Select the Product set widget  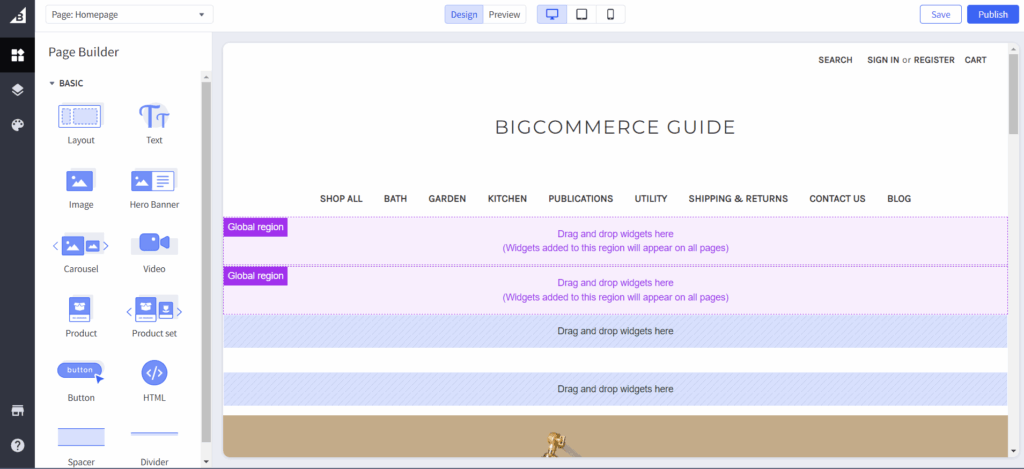(154, 317)
